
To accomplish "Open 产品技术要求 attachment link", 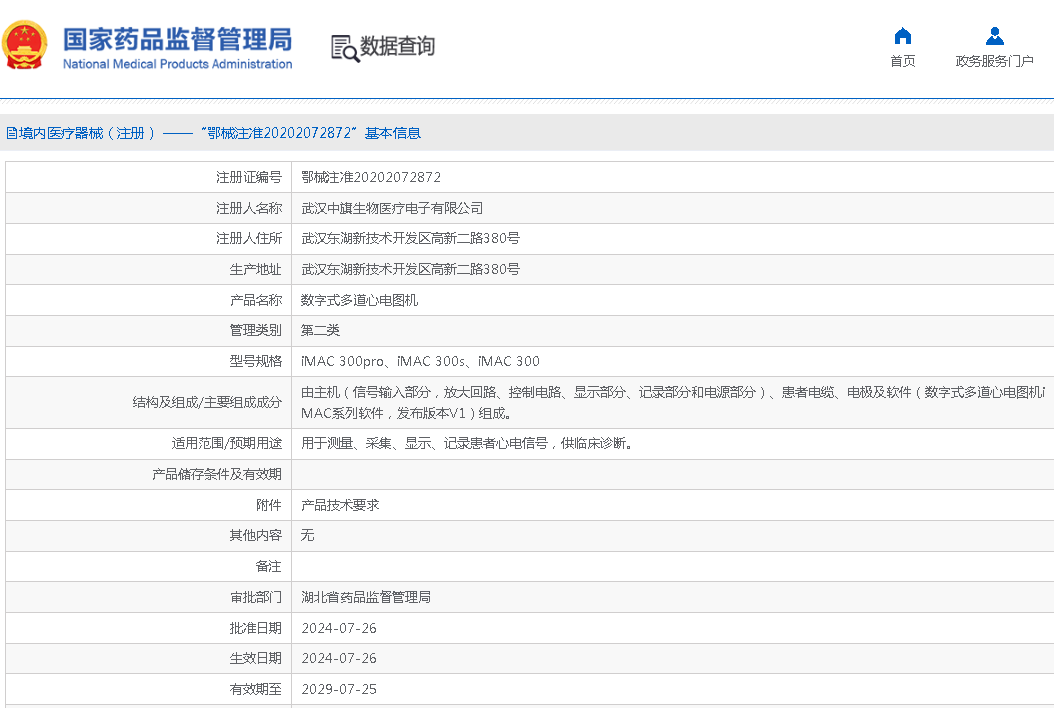I will (x=340, y=505).
